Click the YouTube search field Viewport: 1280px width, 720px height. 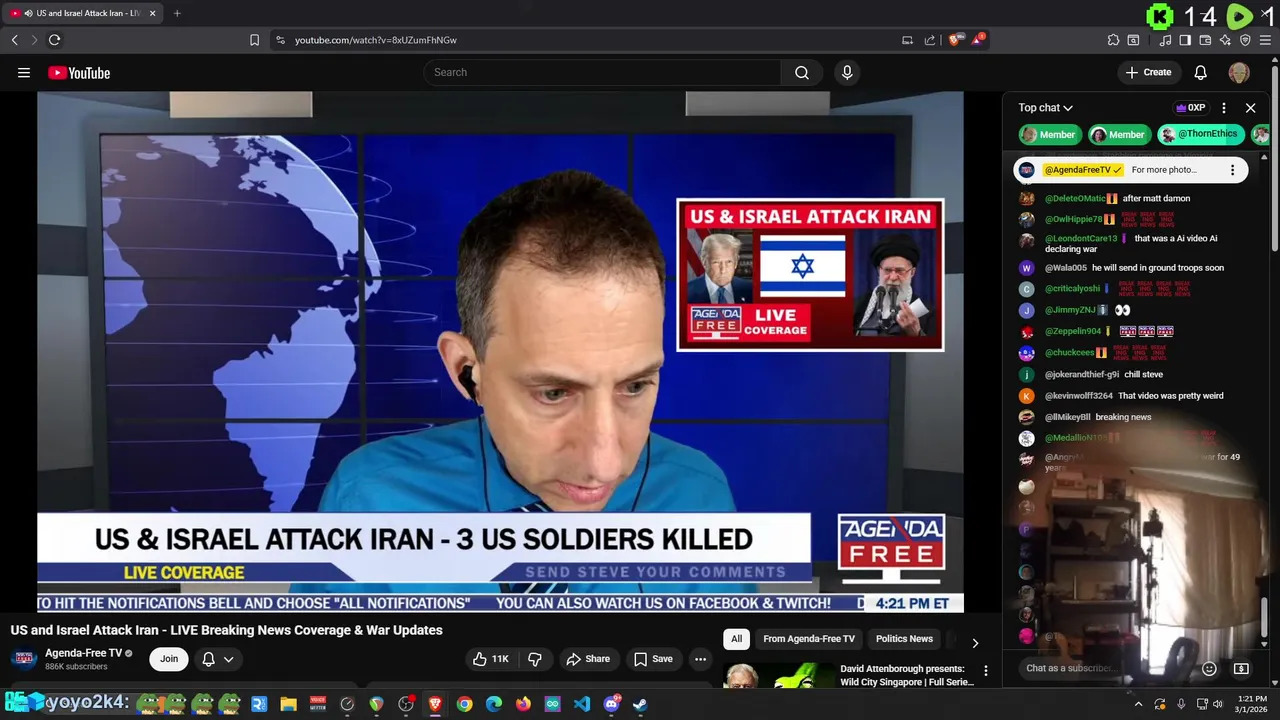tap(603, 72)
